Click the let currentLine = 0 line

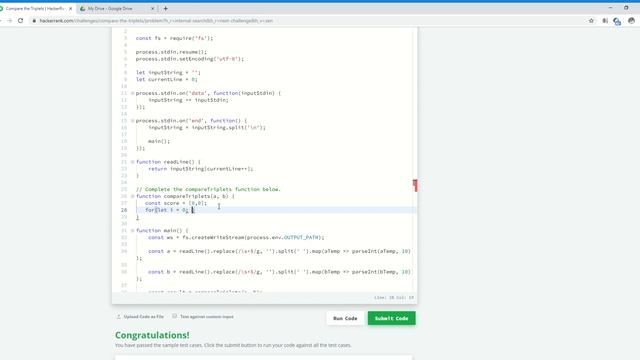click(167, 79)
